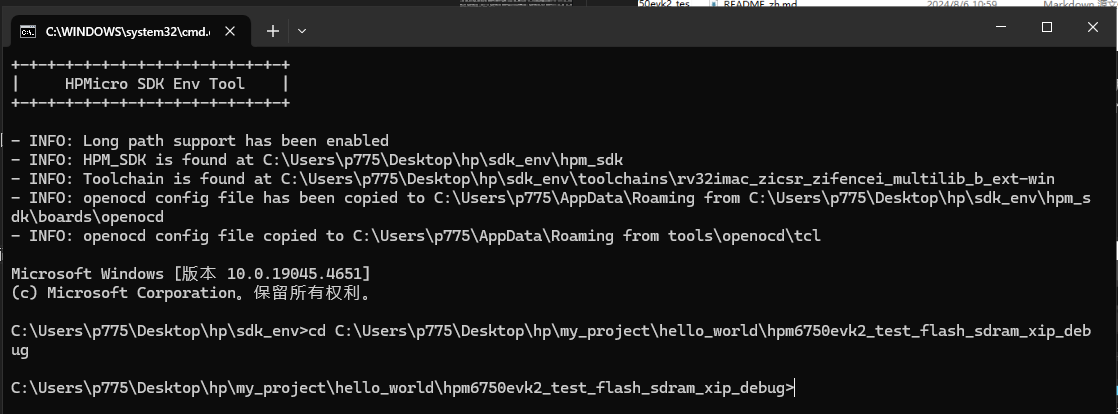Close the terminal window
The width and height of the screenshot is (1118, 414).
1093,27
